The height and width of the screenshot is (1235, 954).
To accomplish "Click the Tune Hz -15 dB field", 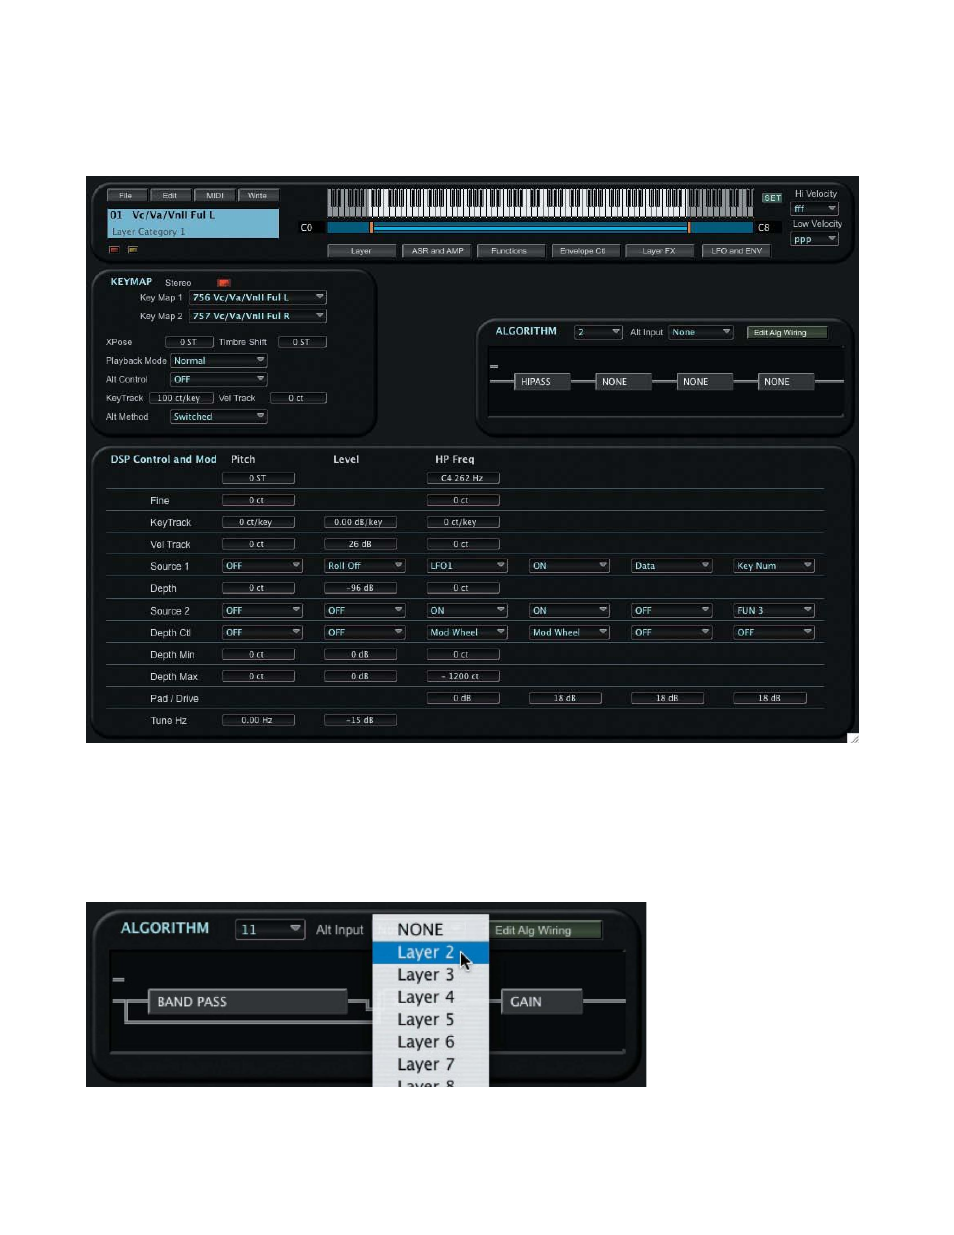I will click(x=360, y=720).
